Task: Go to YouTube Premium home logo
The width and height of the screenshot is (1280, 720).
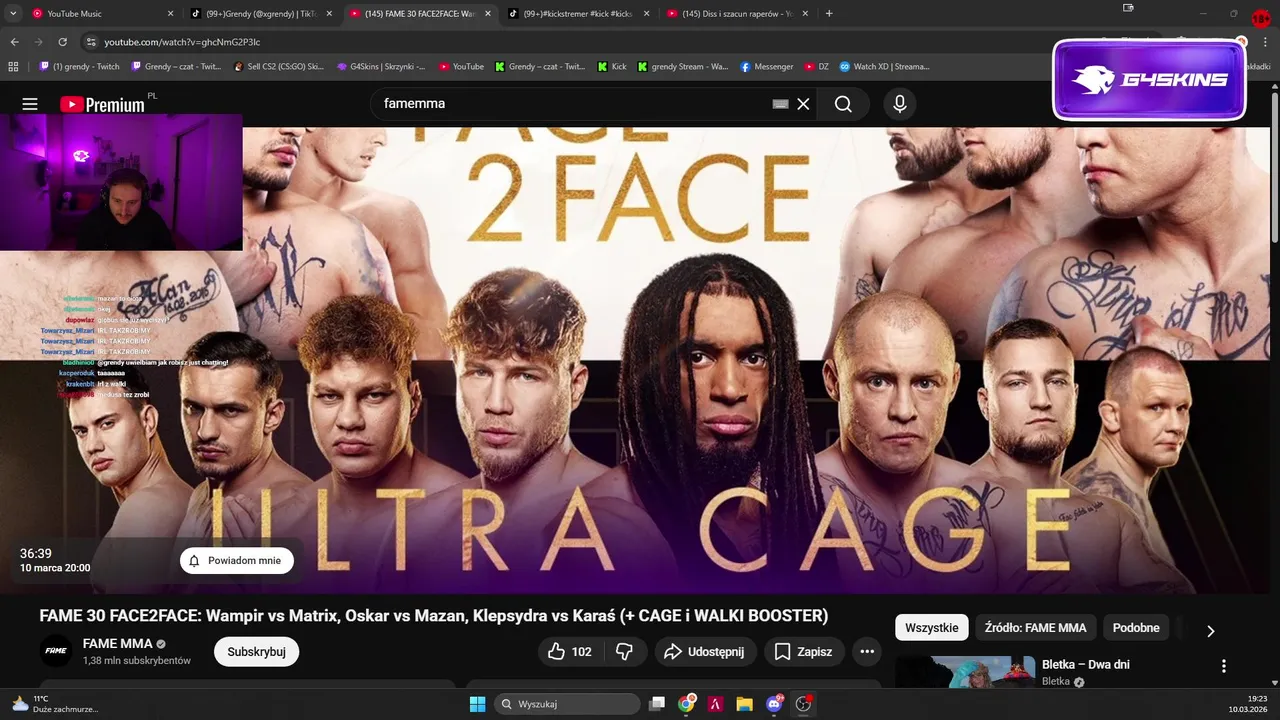Action: [102, 104]
